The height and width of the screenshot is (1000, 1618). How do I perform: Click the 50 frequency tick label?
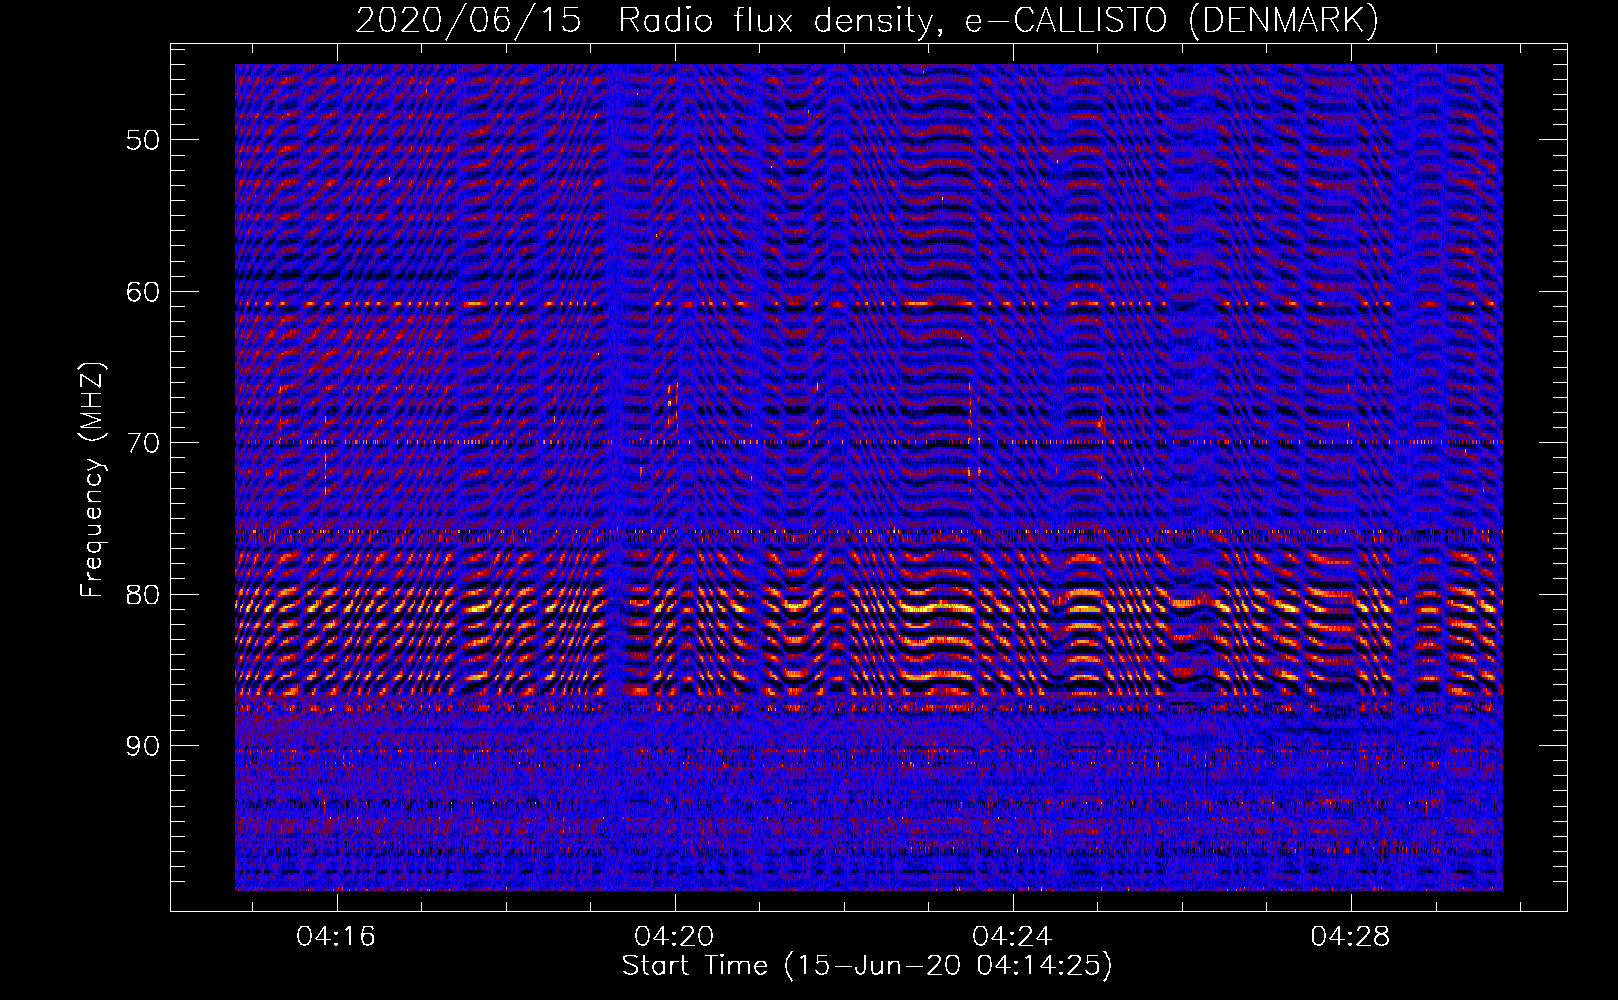click(x=142, y=140)
